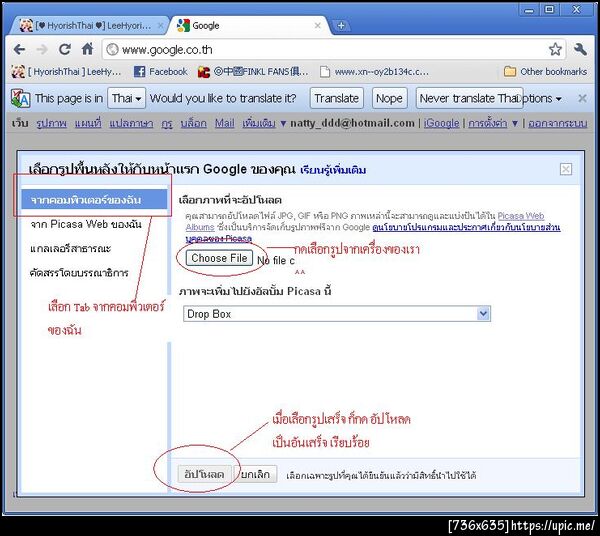Open the iGoogle link
Viewport: 600px width, 536px height.
[x=441, y=123]
